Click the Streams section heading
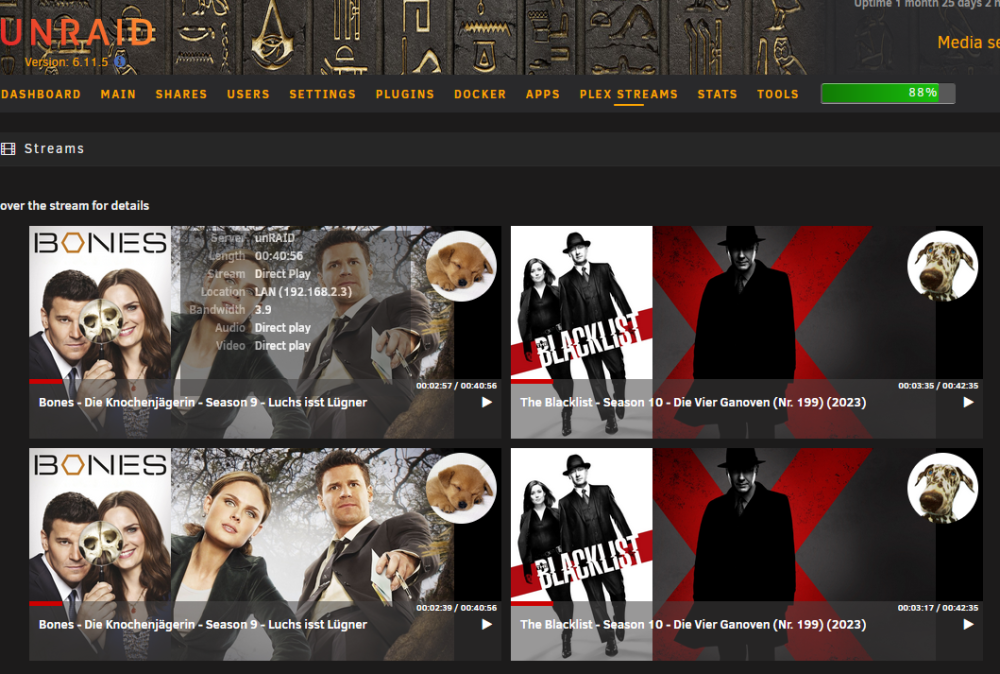The image size is (1000, 674). point(54,149)
